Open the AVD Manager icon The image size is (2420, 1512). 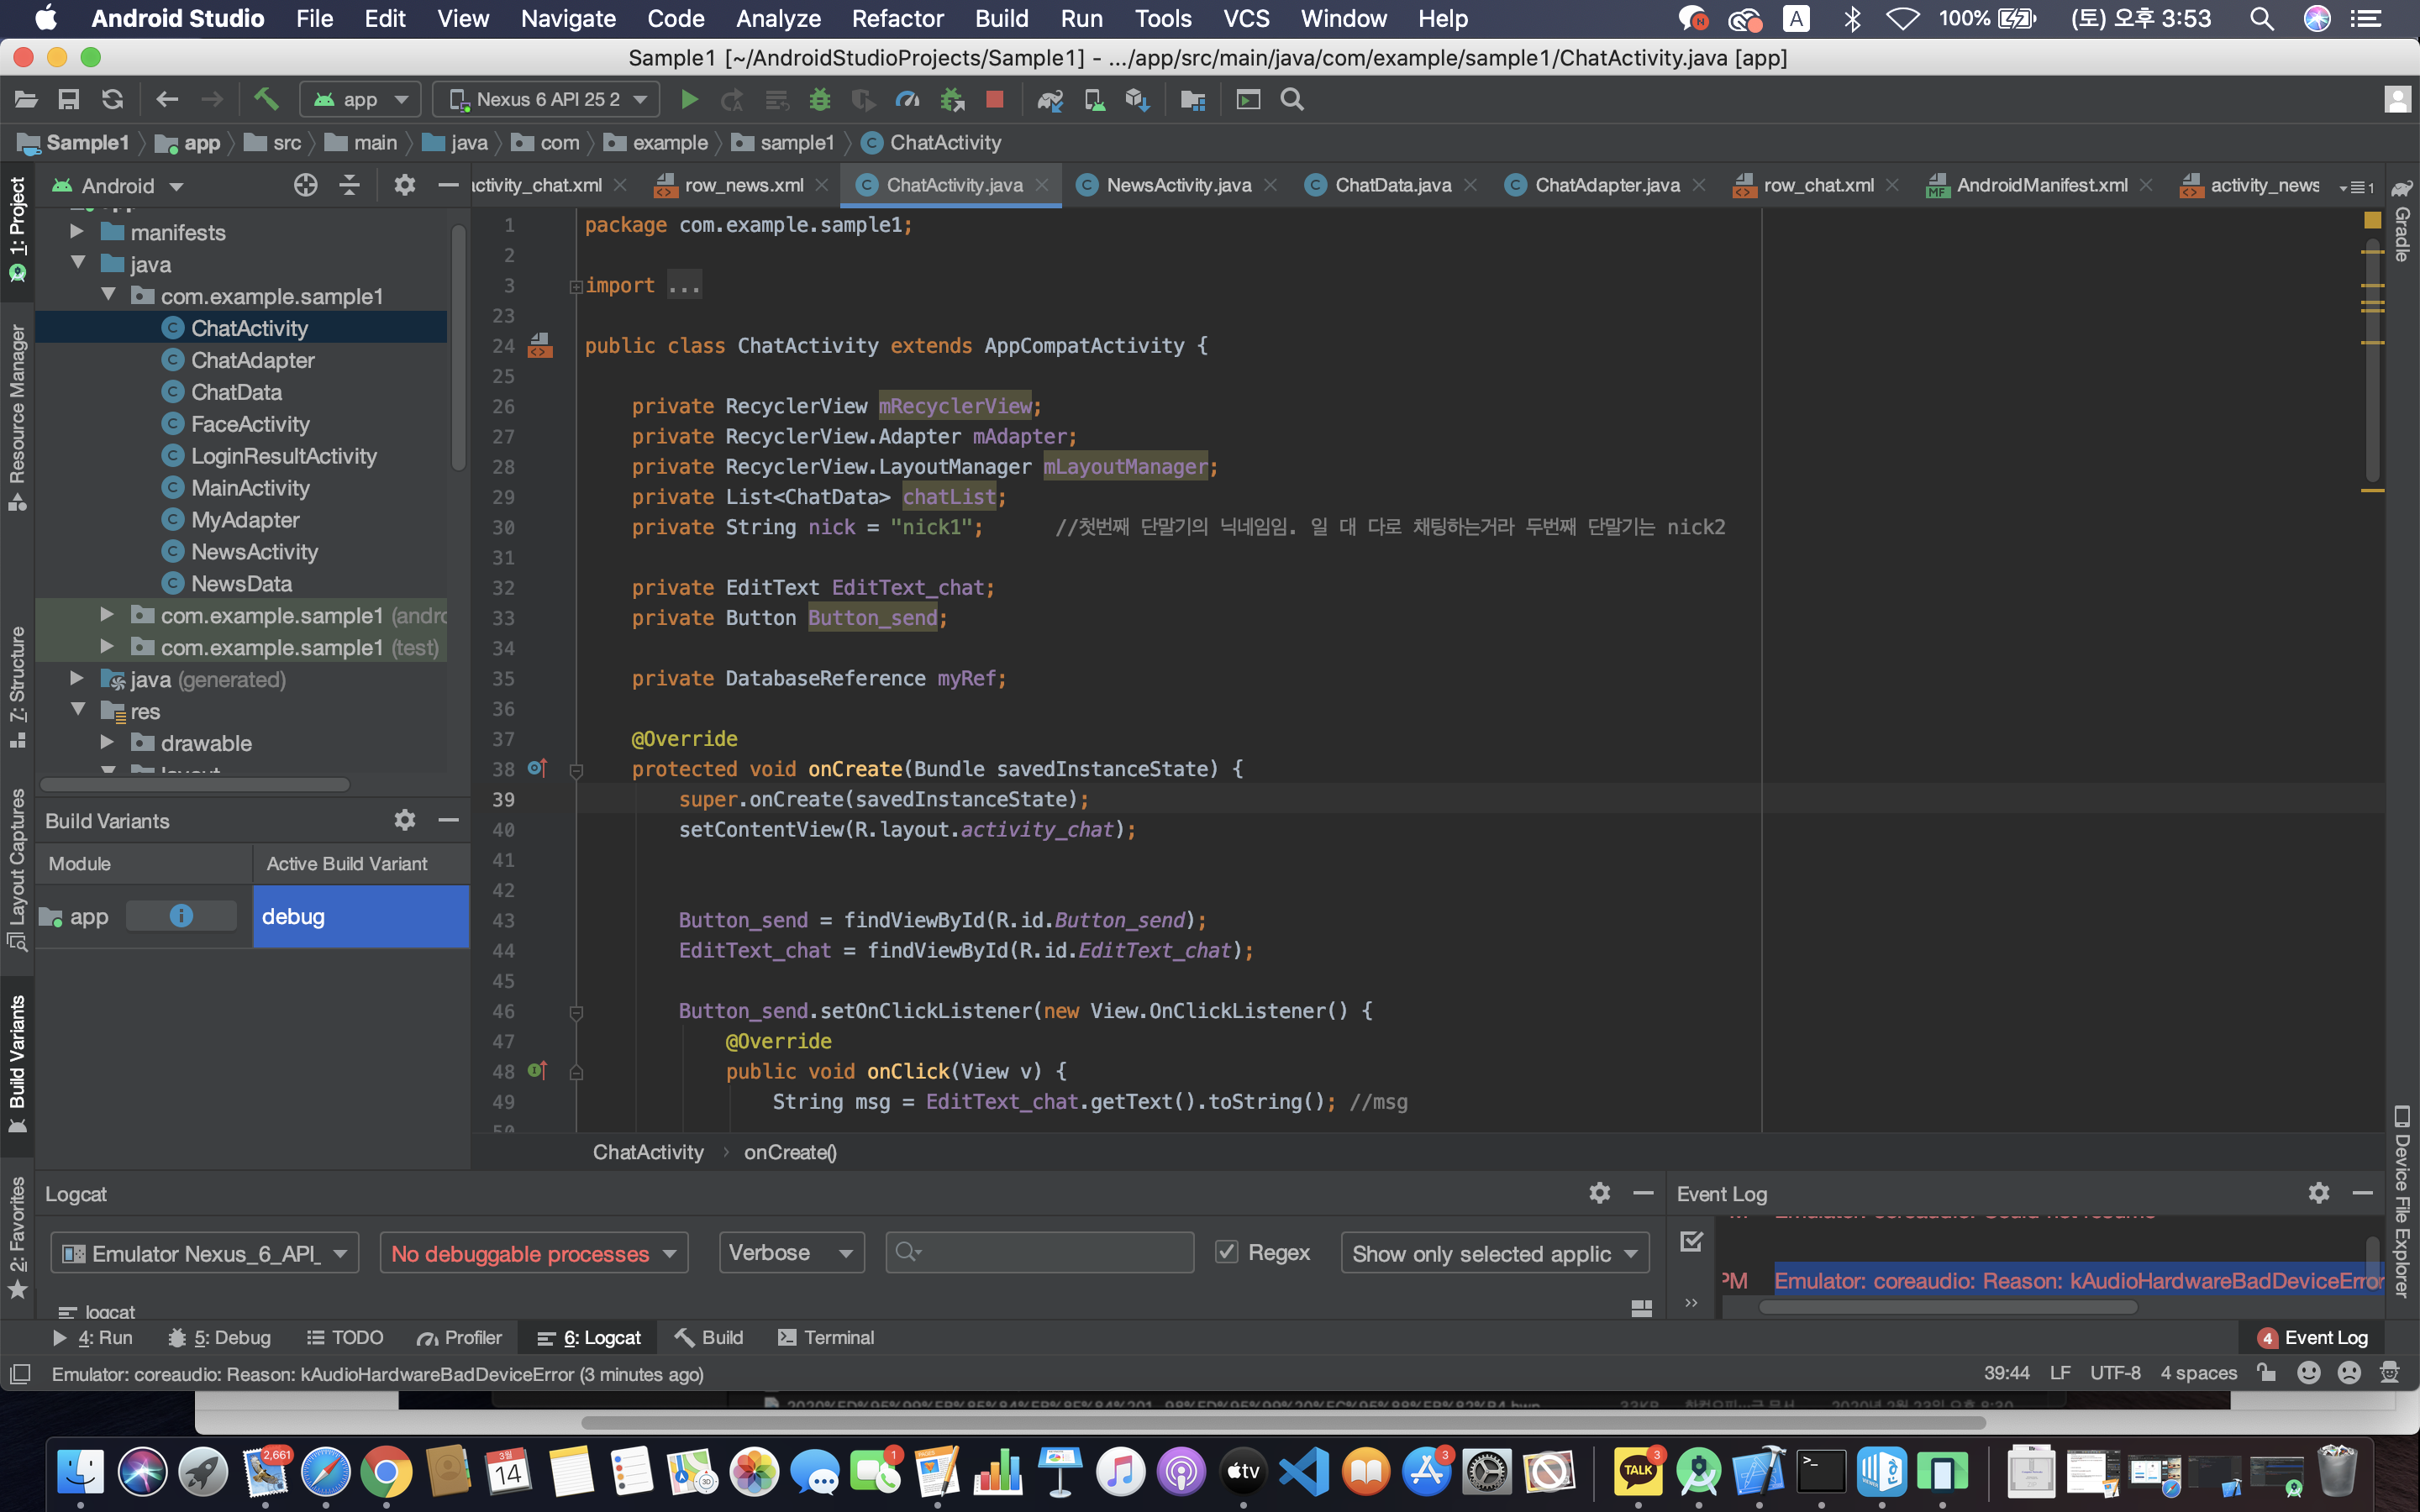[1094, 99]
